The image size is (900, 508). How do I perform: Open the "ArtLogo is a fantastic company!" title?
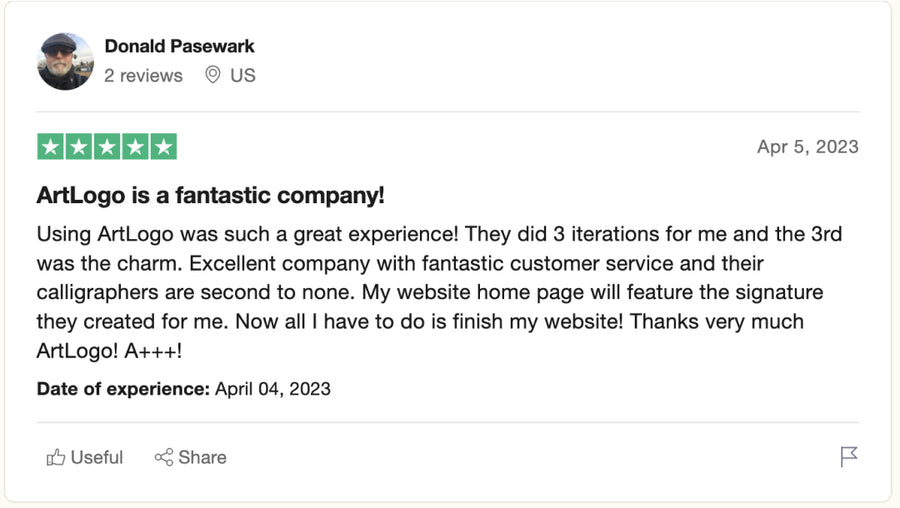210,195
